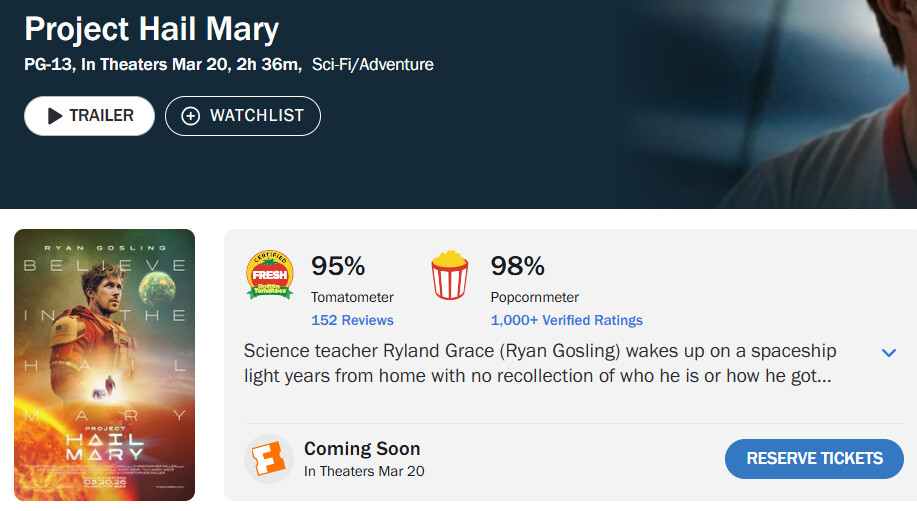The width and height of the screenshot is (917, 511).
Task: Click the truncated synopsis text
Action: pyautogui.click(x=540, y=364)
